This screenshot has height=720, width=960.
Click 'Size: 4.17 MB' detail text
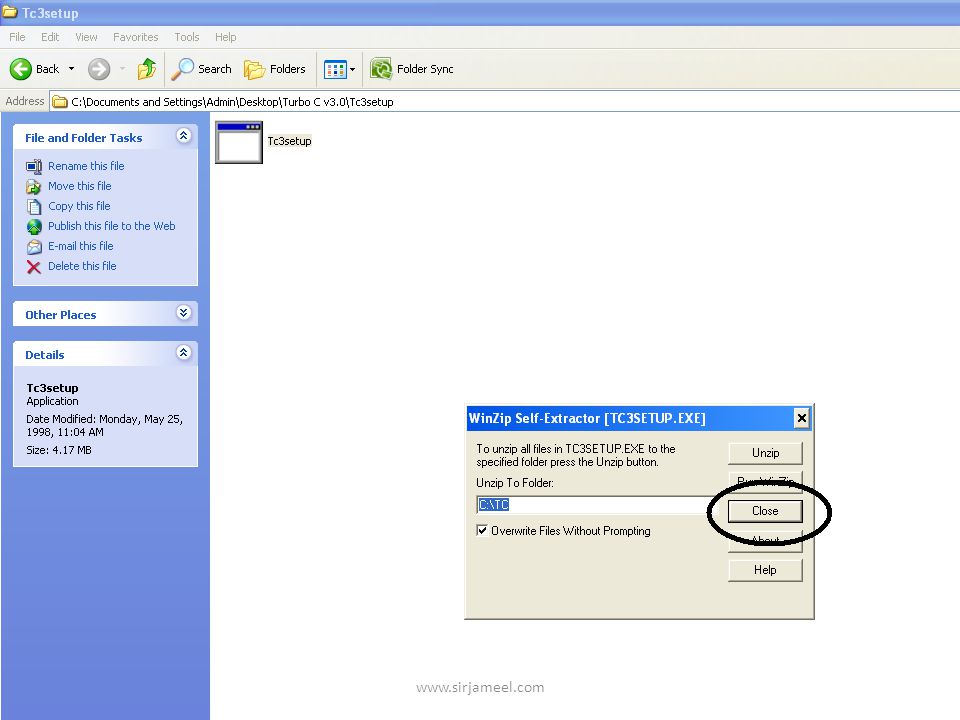59,450
